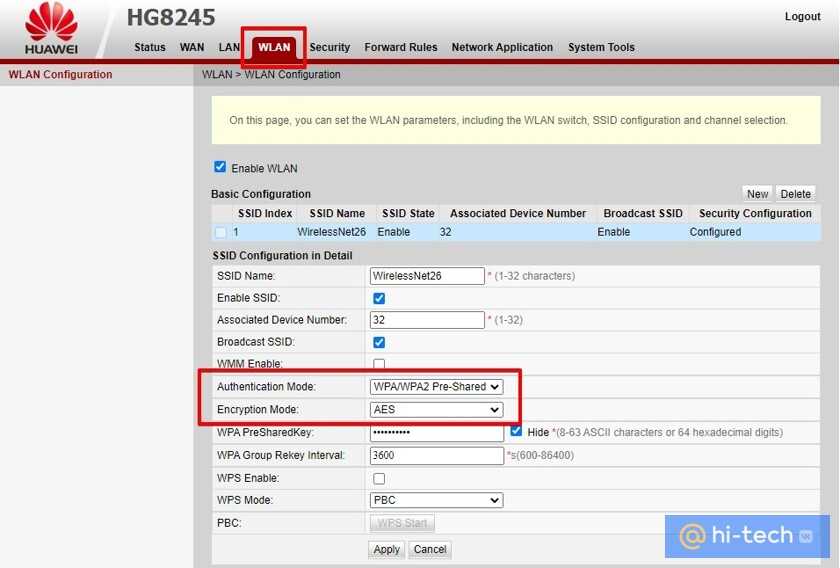Open the Status tab
Viewport: 840px width, 568px height.
(x=150, y=47)
